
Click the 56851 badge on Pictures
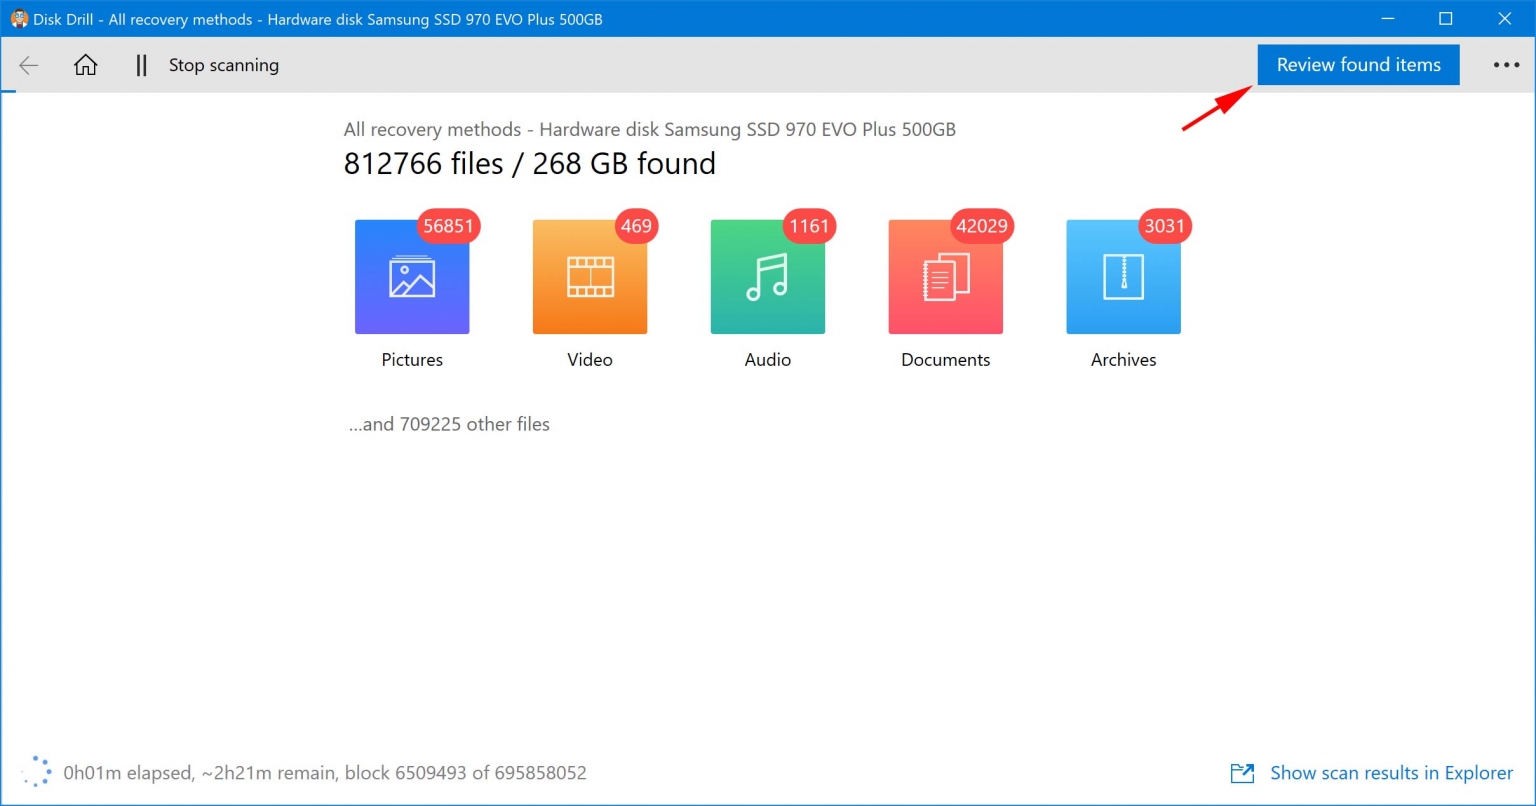point(448,226)
